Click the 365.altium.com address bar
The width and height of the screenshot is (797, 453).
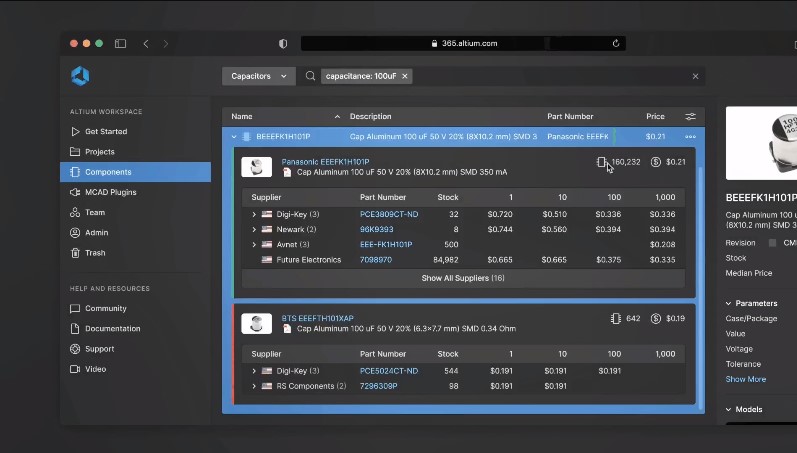[463, 44]
